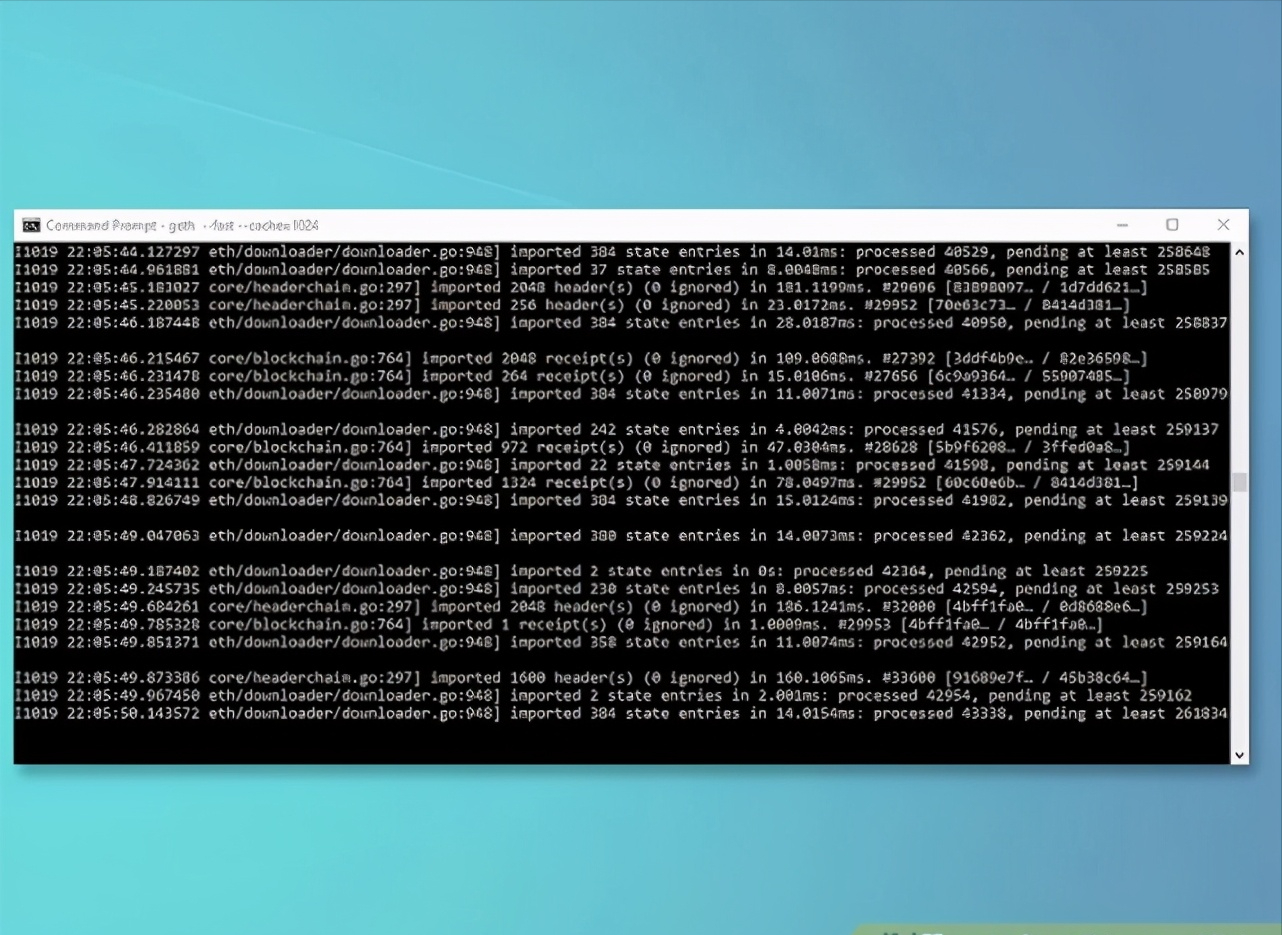Minimize the Command Prompt geth window

pyautogui.click(x=1122, y=225)
